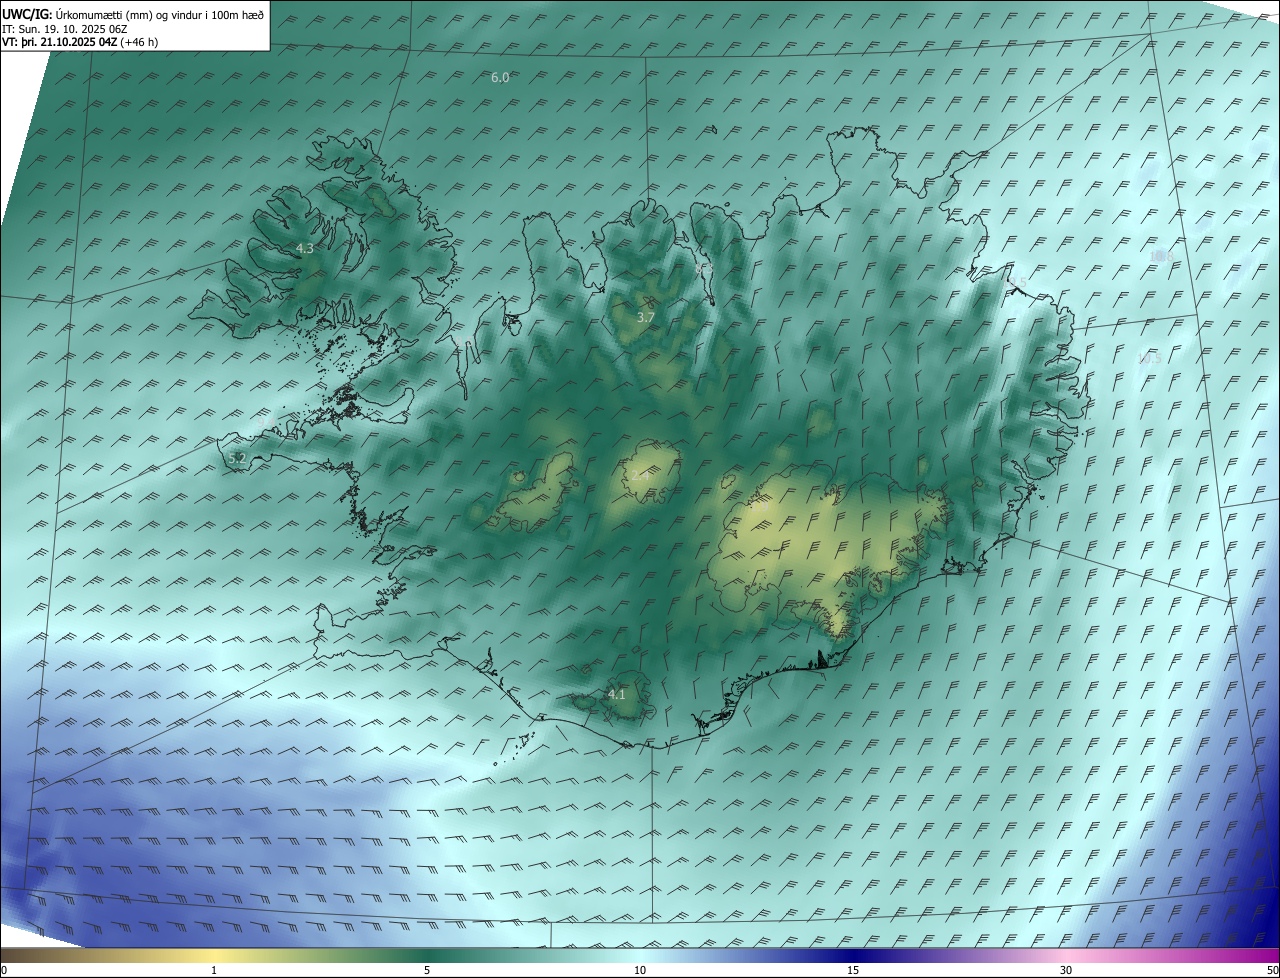Screen dimensions: 1280x978
Task: Click the 5 tick on the color scale
Action: coord(427,970)
